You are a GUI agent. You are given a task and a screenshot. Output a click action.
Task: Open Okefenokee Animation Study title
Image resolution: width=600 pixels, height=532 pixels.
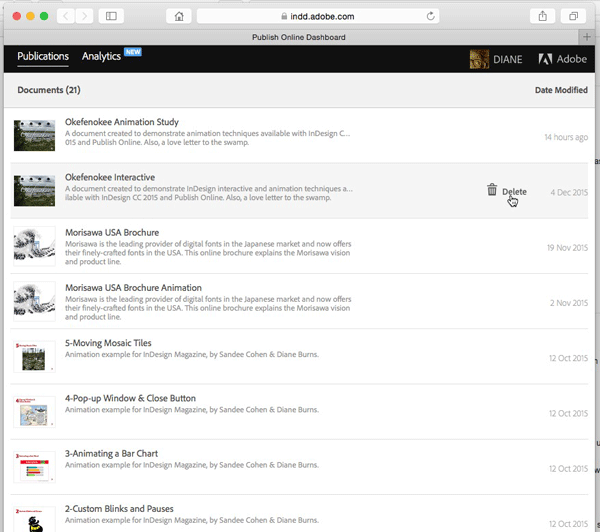(x=122, y=122)
